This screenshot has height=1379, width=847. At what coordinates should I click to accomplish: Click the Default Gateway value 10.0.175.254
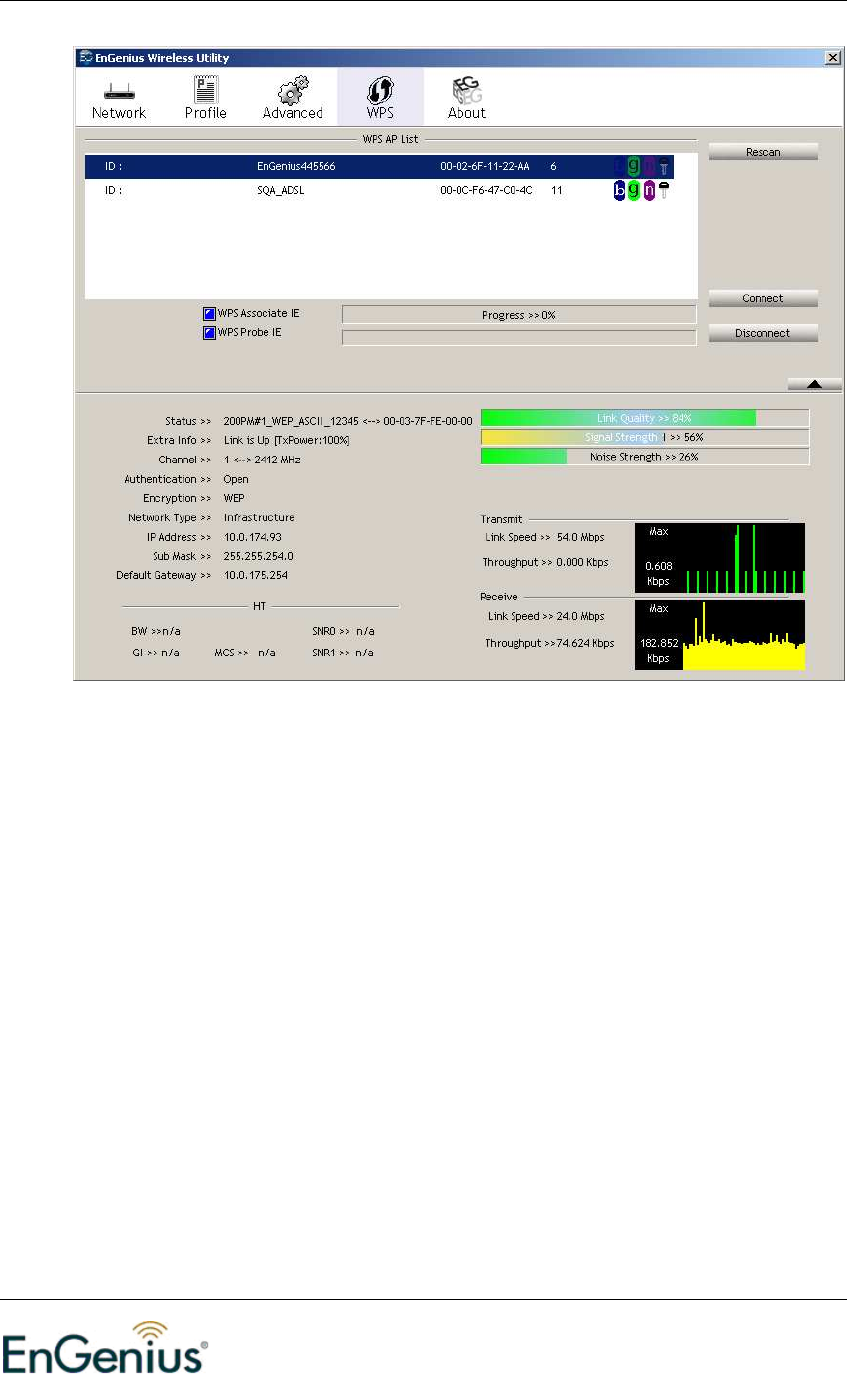click(x=258, y=576)
